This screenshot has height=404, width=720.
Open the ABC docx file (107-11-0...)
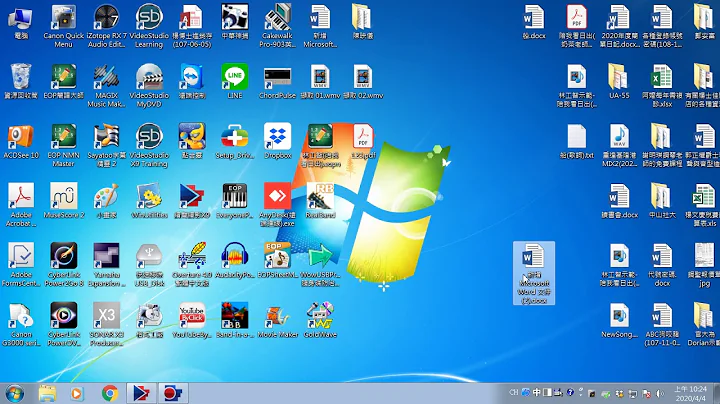pyautogui.click(x=662, y=325)
